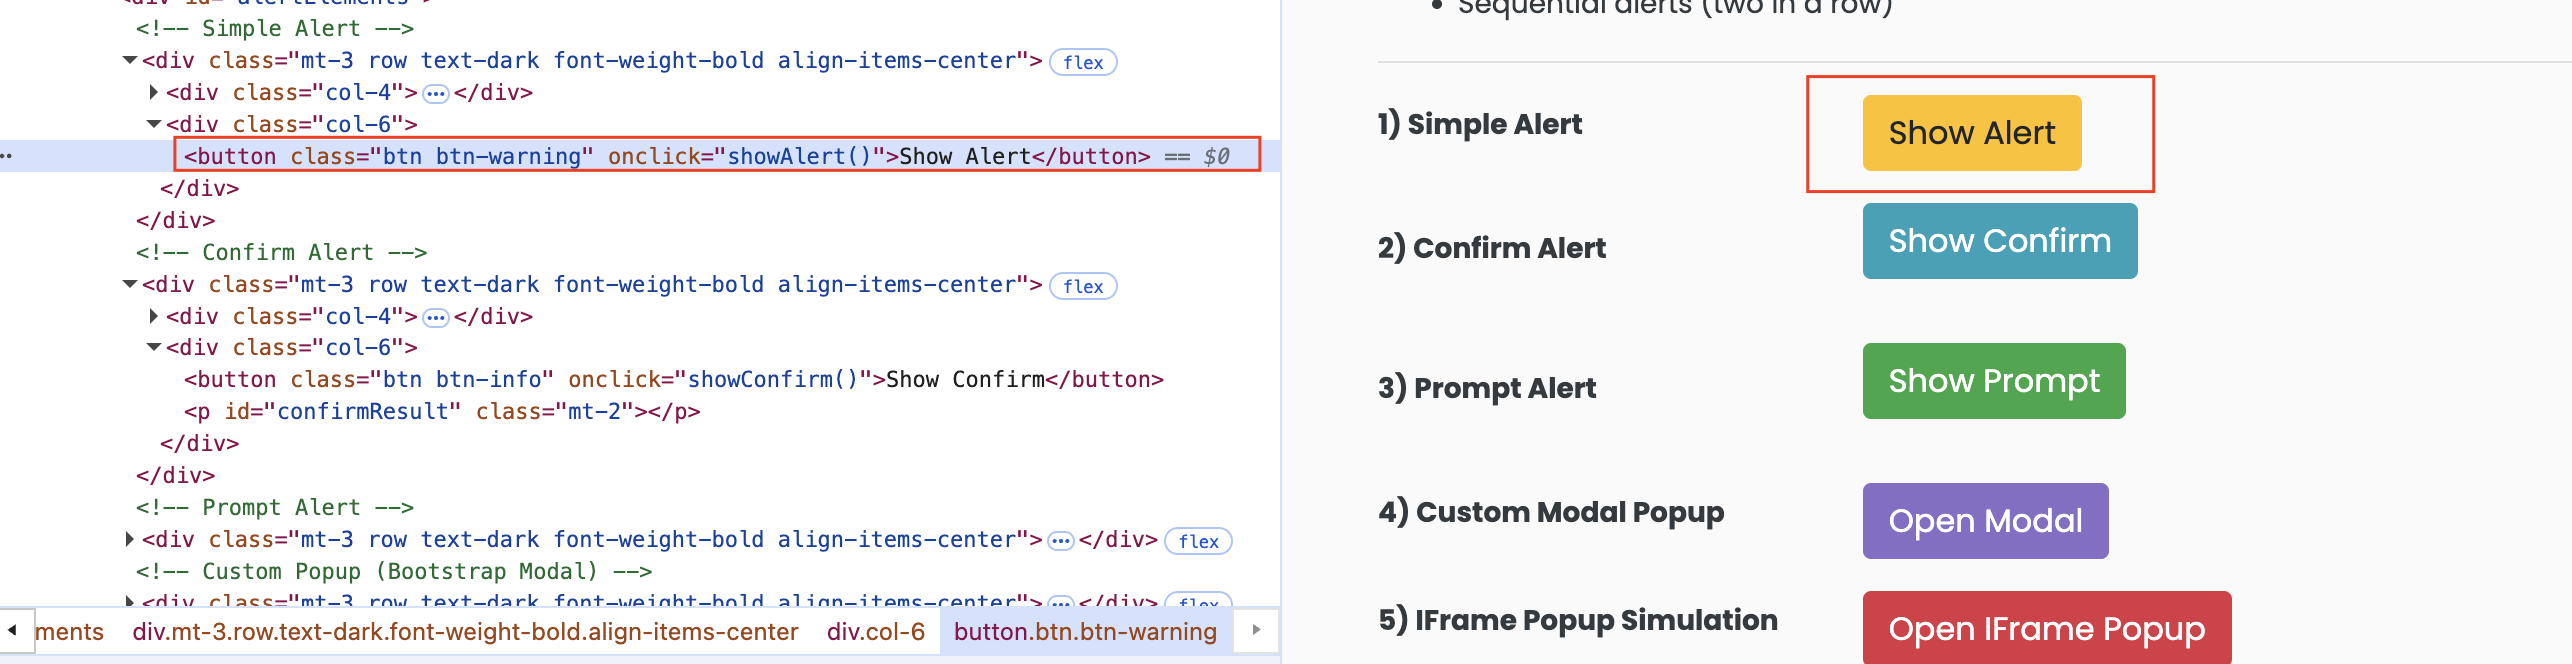Click the ellipsis icon in the Prompt Alert row
This screenshot has height=664, width=2572.
click(1059, 539)
